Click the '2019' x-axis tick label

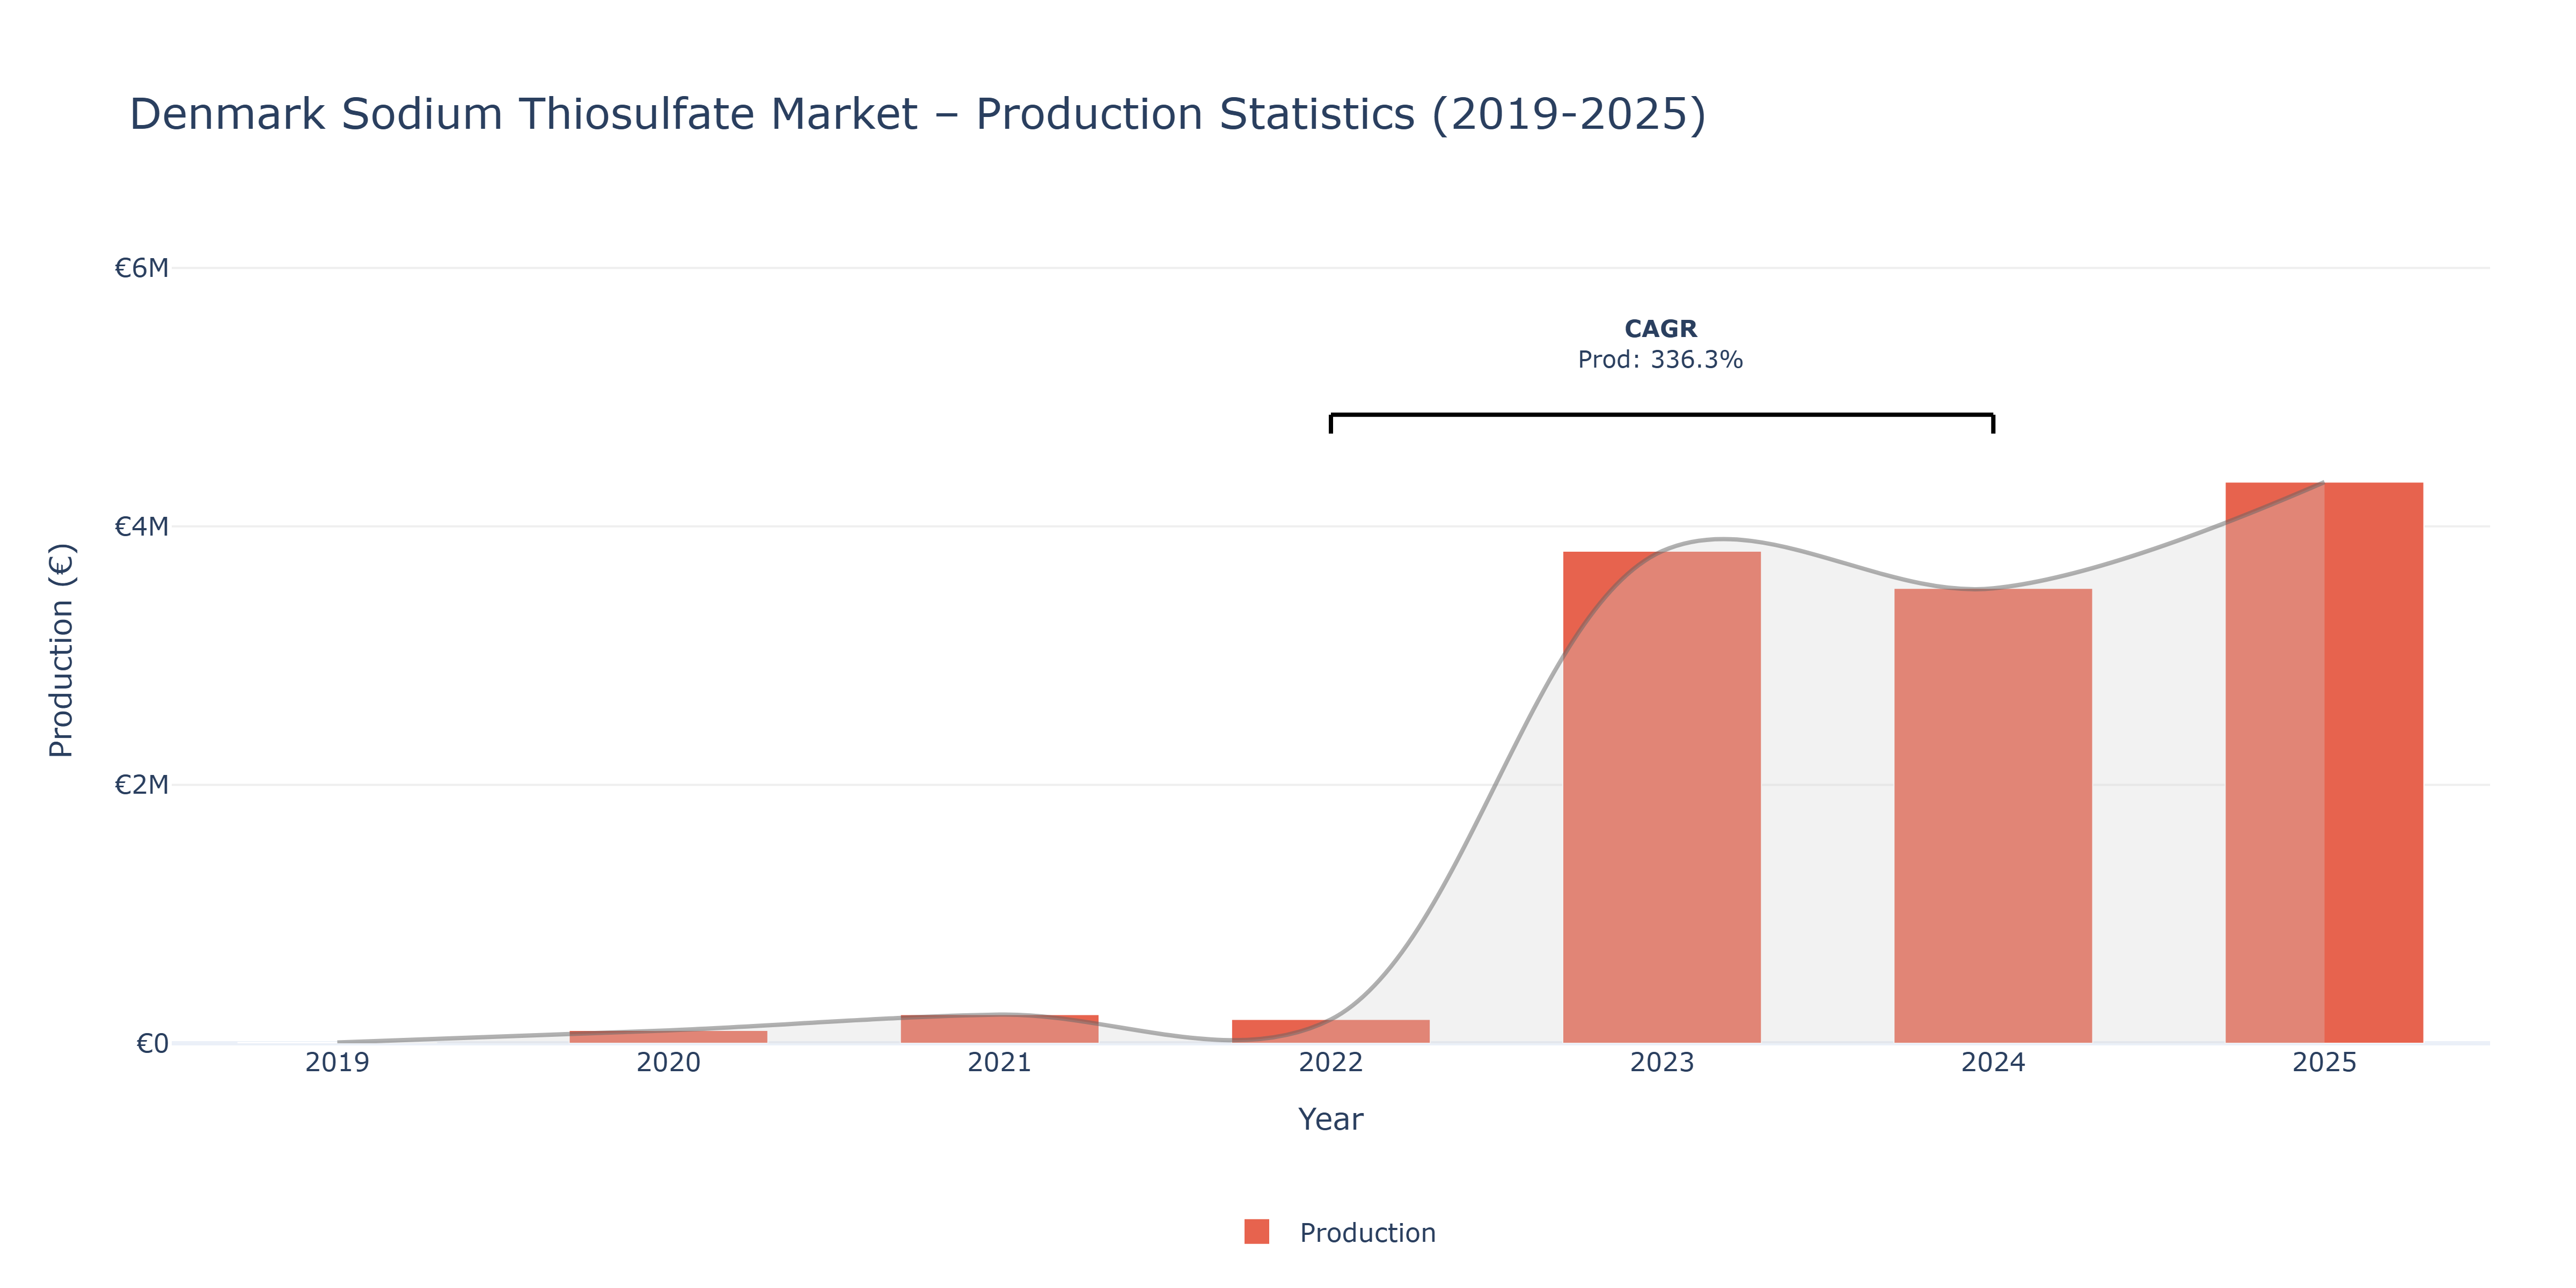pos(337,1062)
